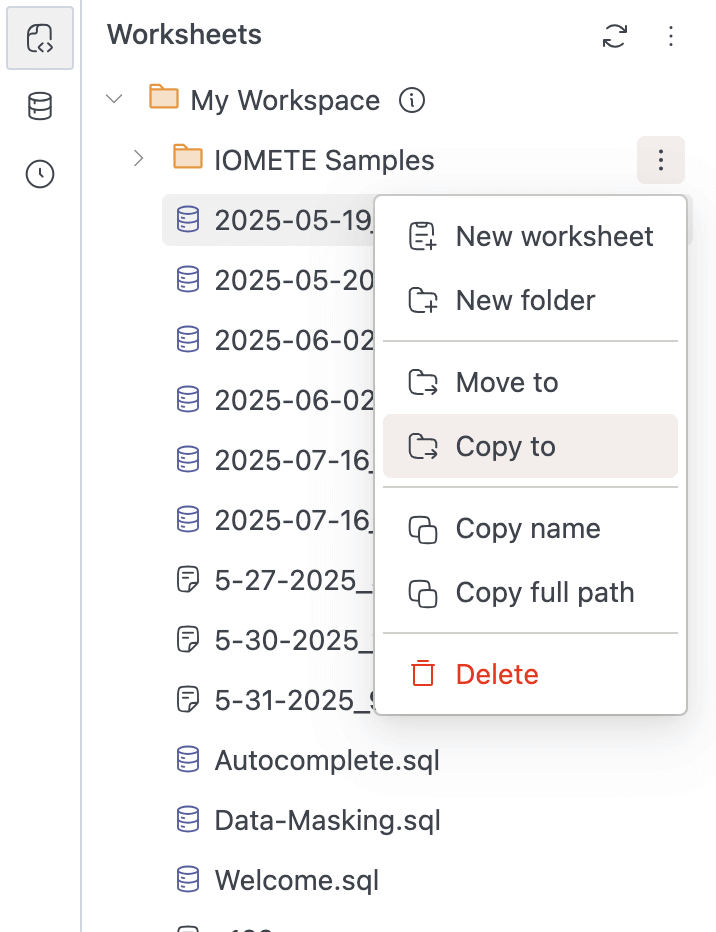
Task: Collapse the My Workspace folder
Action: (113, 100)
